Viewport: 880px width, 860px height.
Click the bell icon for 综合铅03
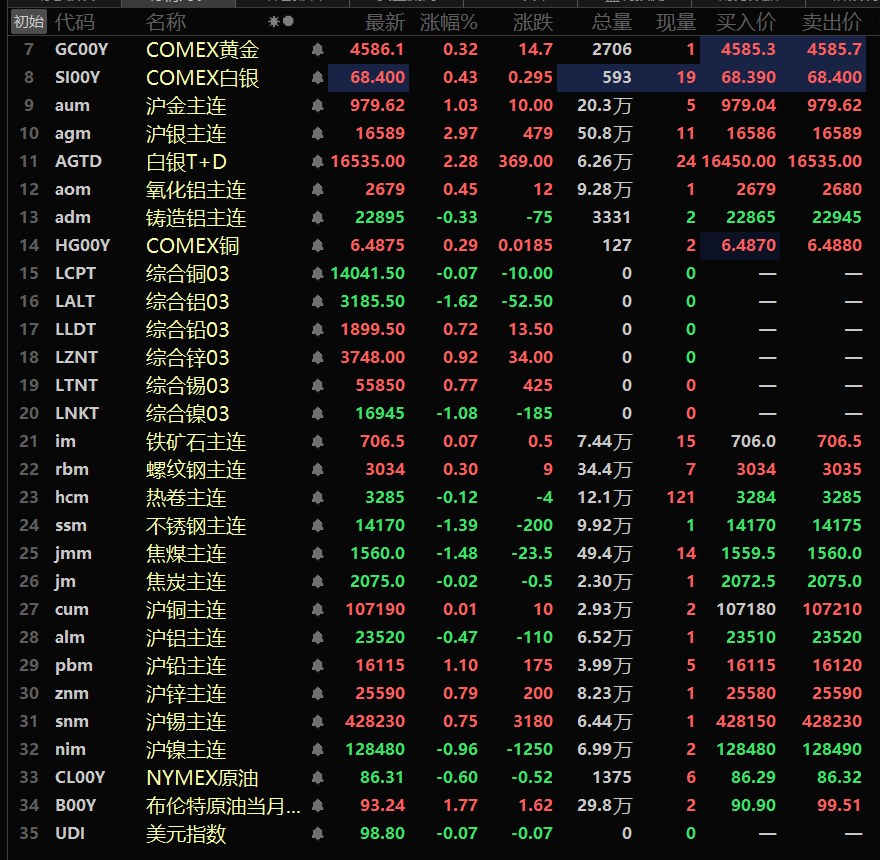[318, 330]
